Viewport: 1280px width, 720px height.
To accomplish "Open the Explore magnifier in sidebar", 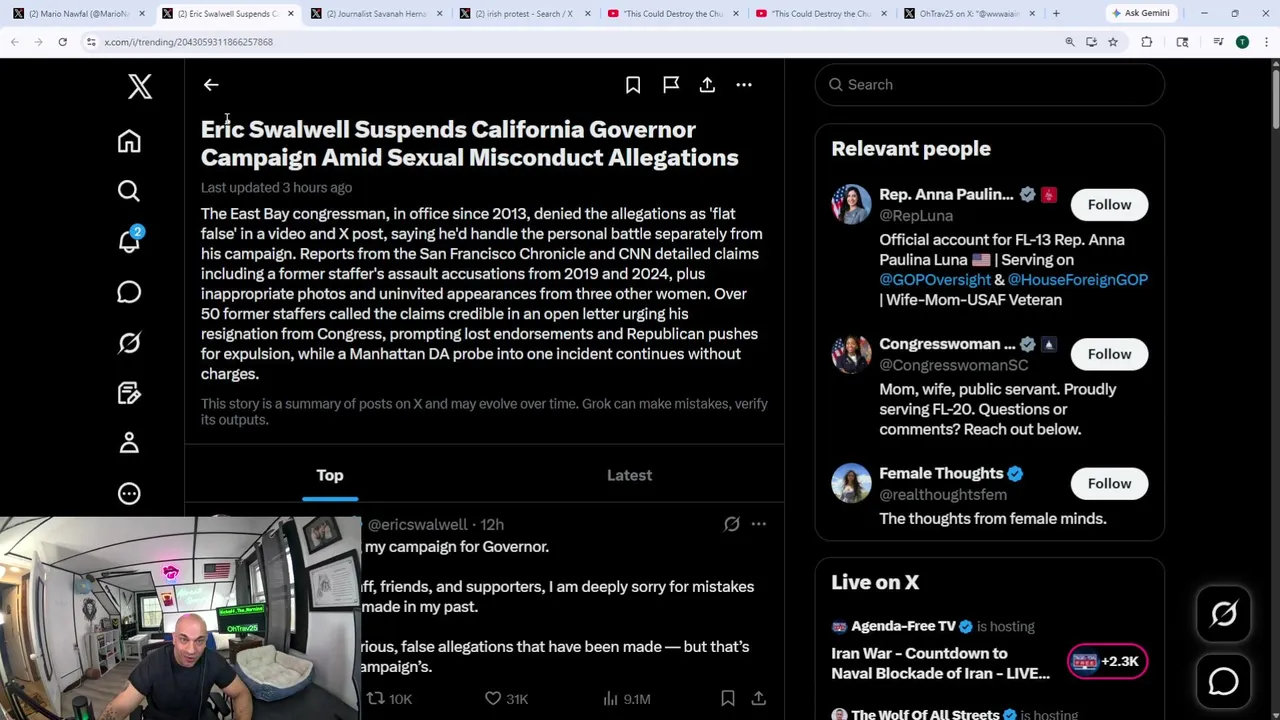I will pyautogui.click(x=129, y=191).
